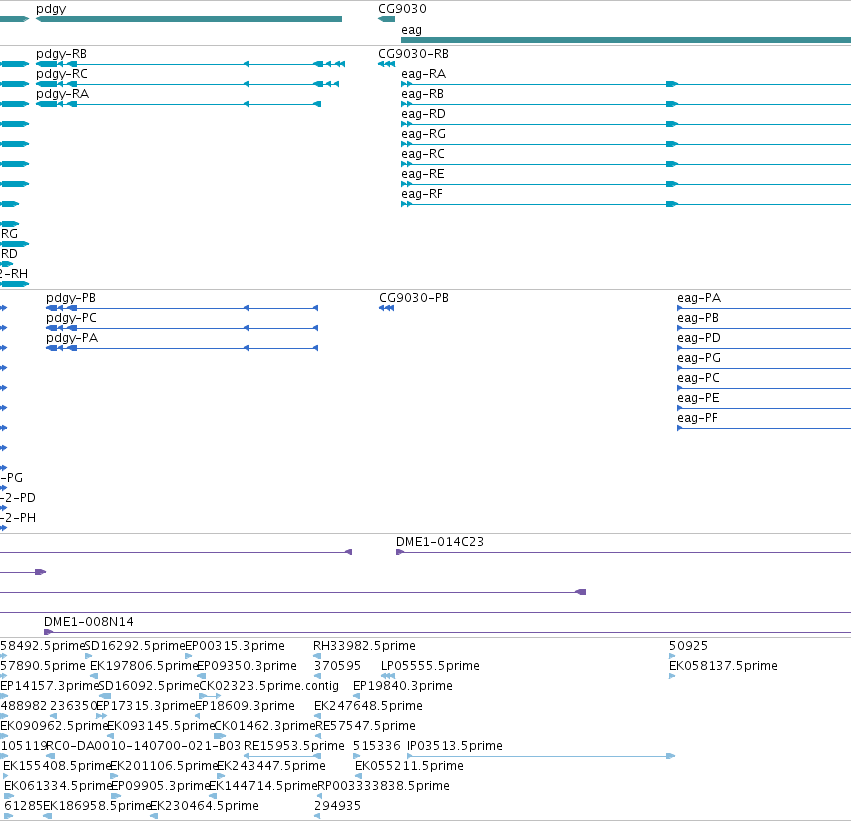The width and height of the screenshot is (851, 821).
Task: Select EST EK247648.5prime
Action: 369,706
